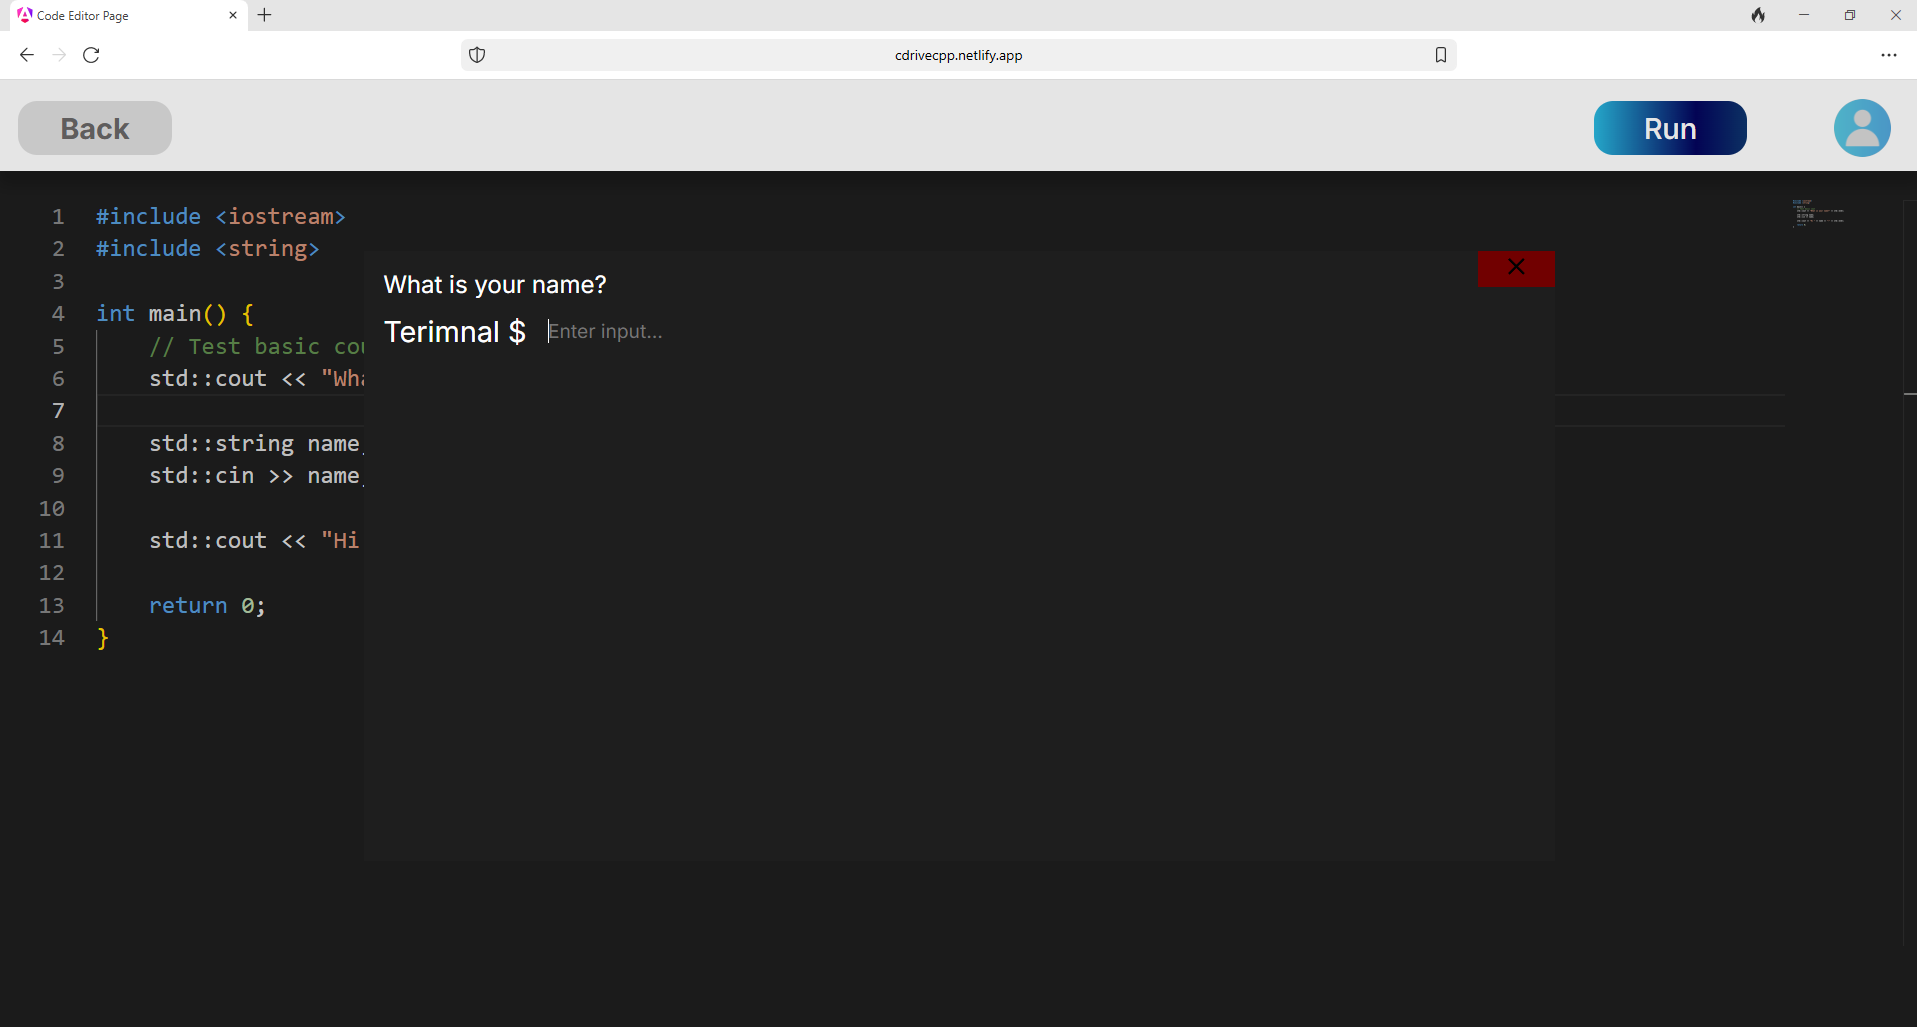Open the browser three-dot menu

click(x=1888, y=55)
